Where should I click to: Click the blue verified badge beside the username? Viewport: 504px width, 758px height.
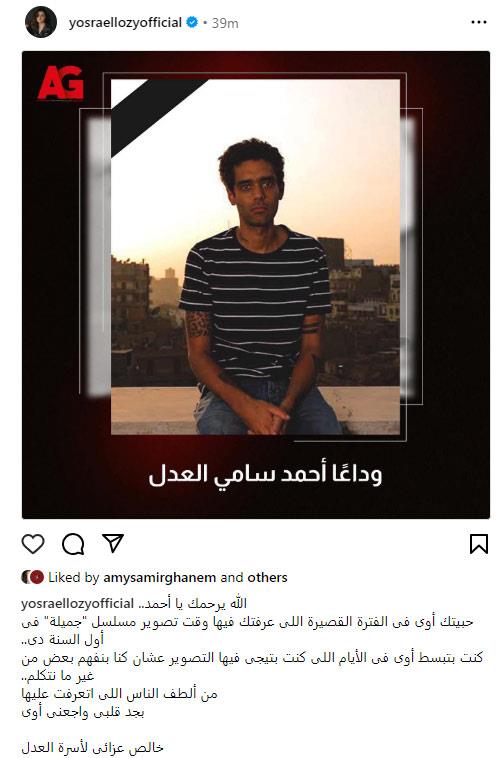click(192, 22)
